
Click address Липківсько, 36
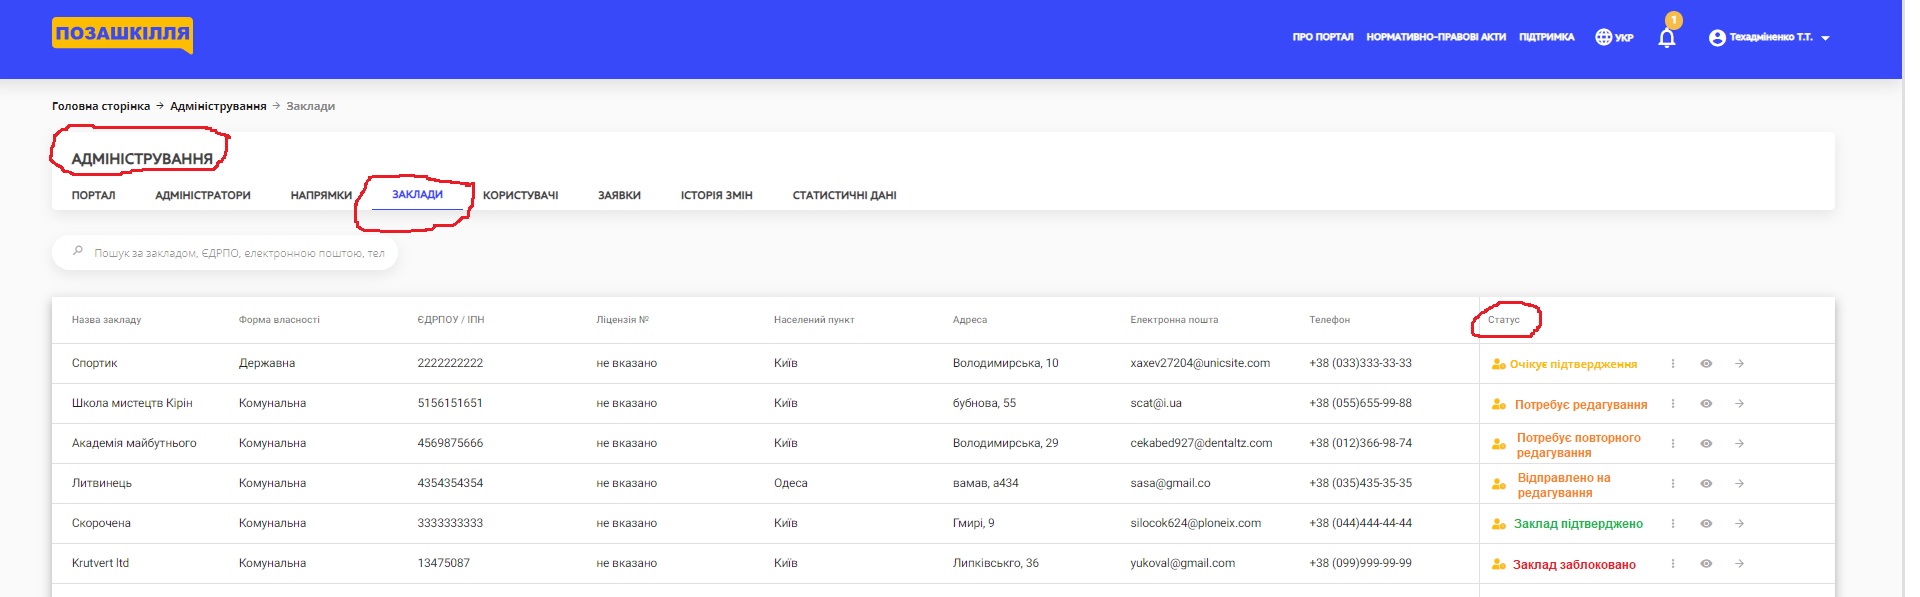click(995, 563)
